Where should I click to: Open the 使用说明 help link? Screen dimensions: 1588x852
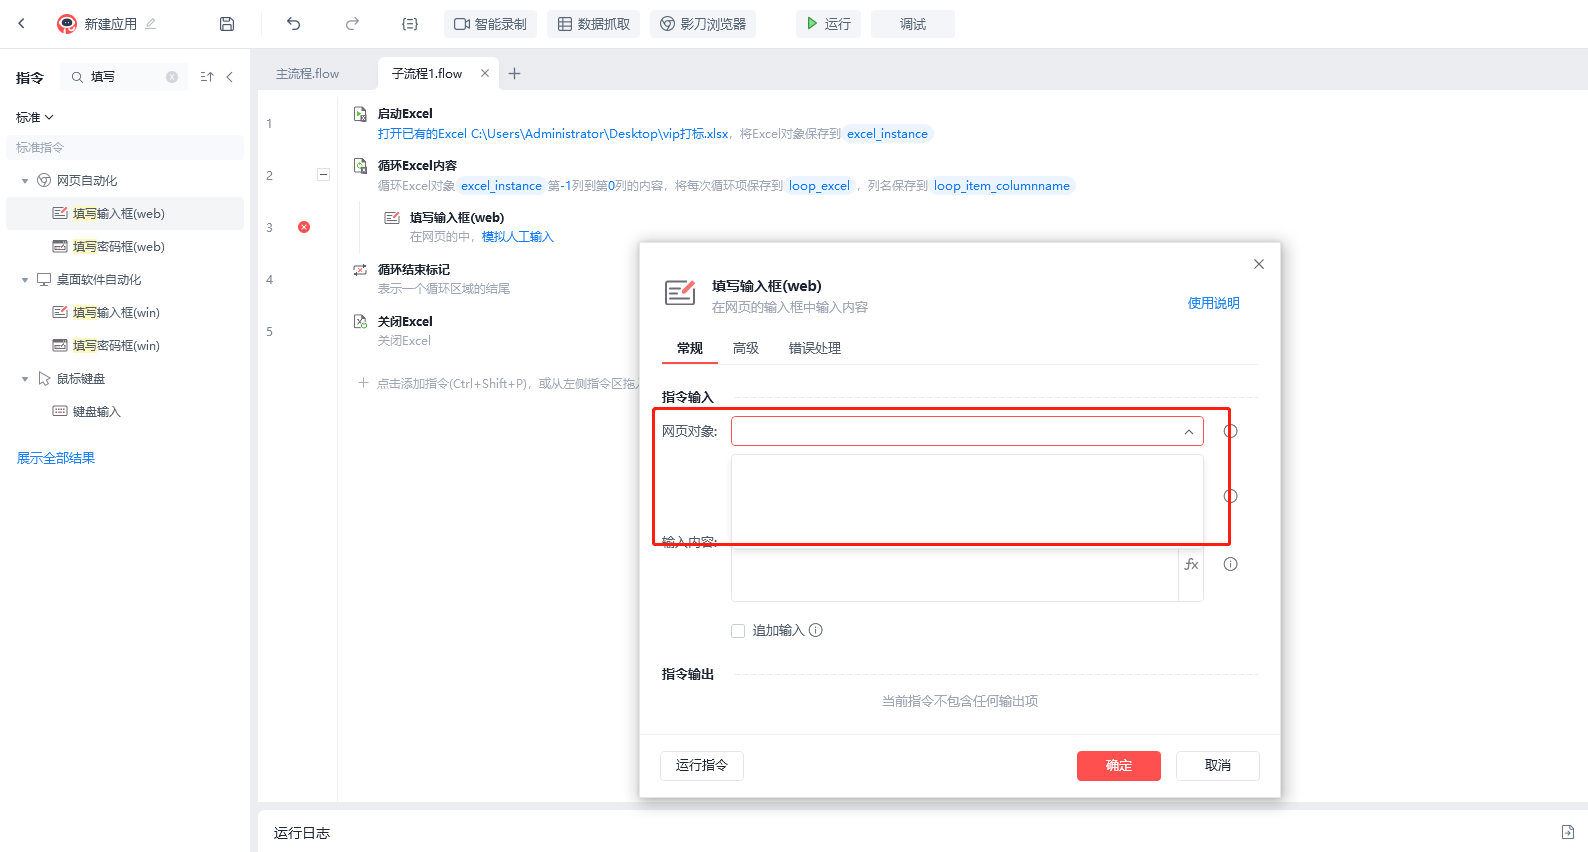1213,303
